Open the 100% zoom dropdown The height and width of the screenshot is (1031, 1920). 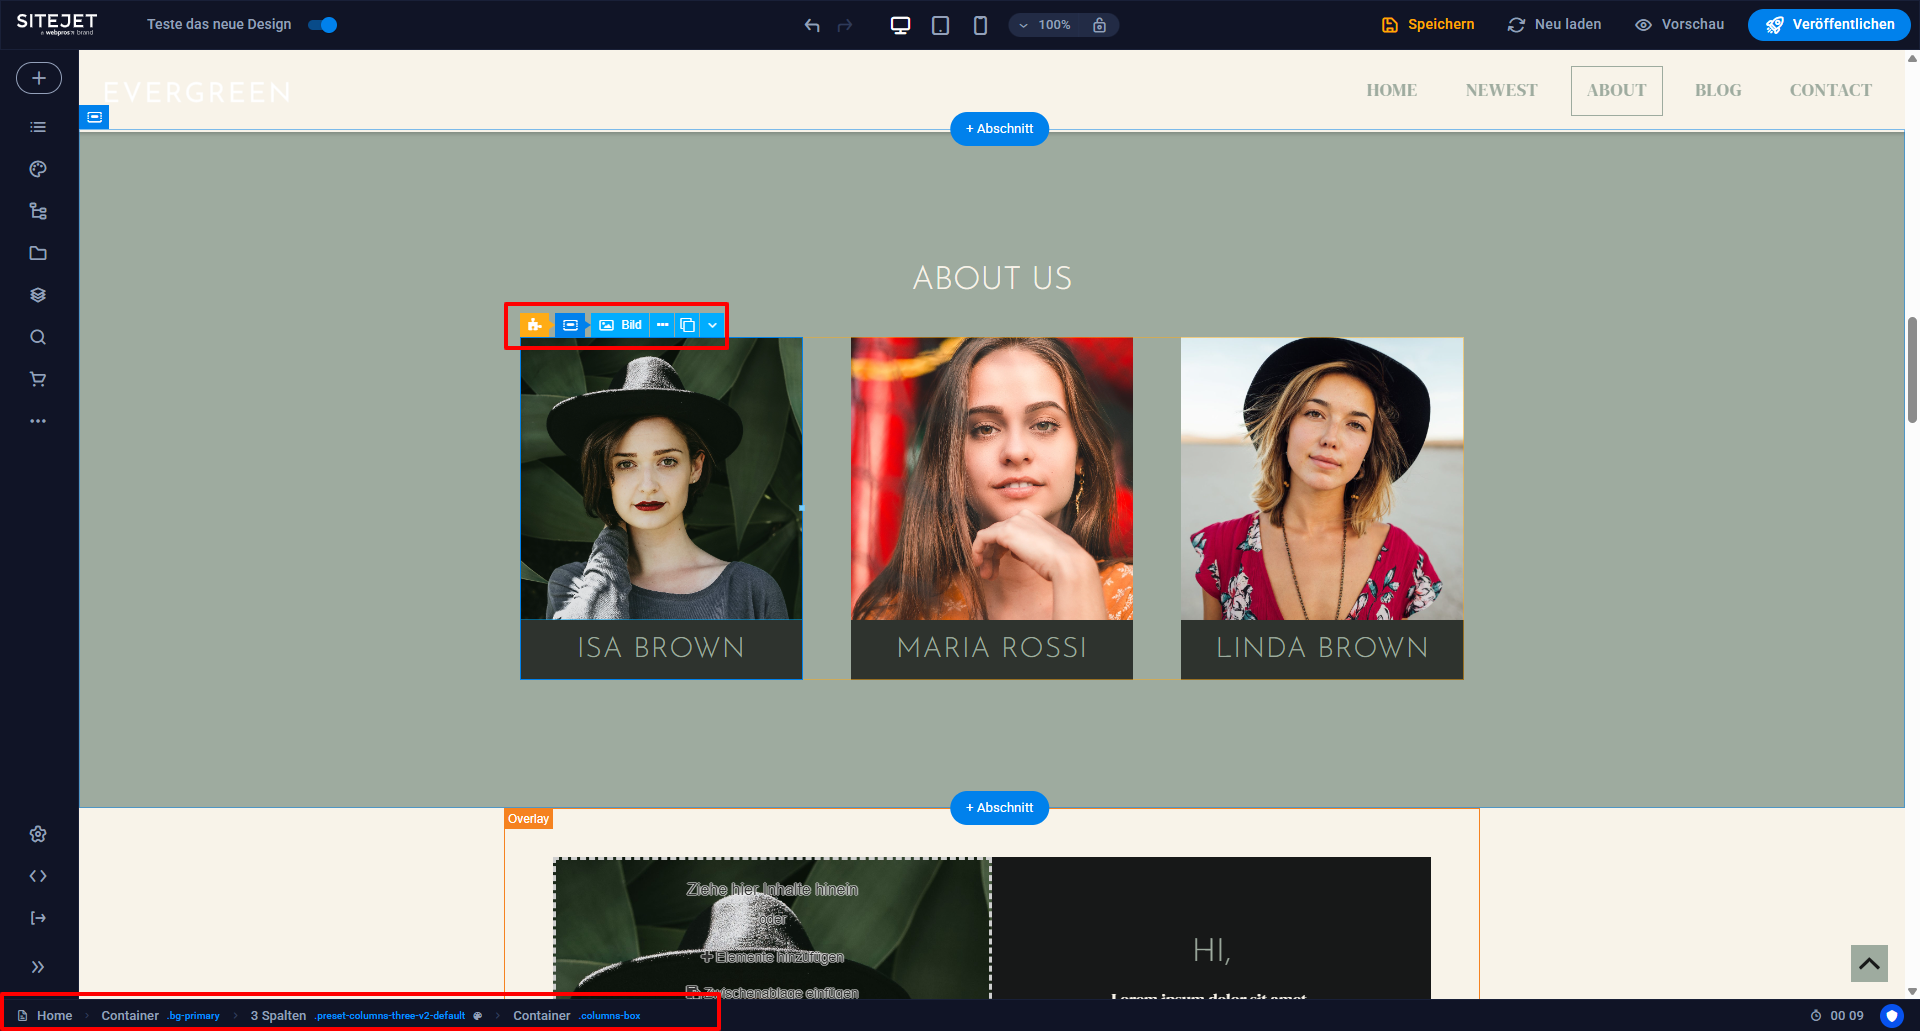[1045, 25]
